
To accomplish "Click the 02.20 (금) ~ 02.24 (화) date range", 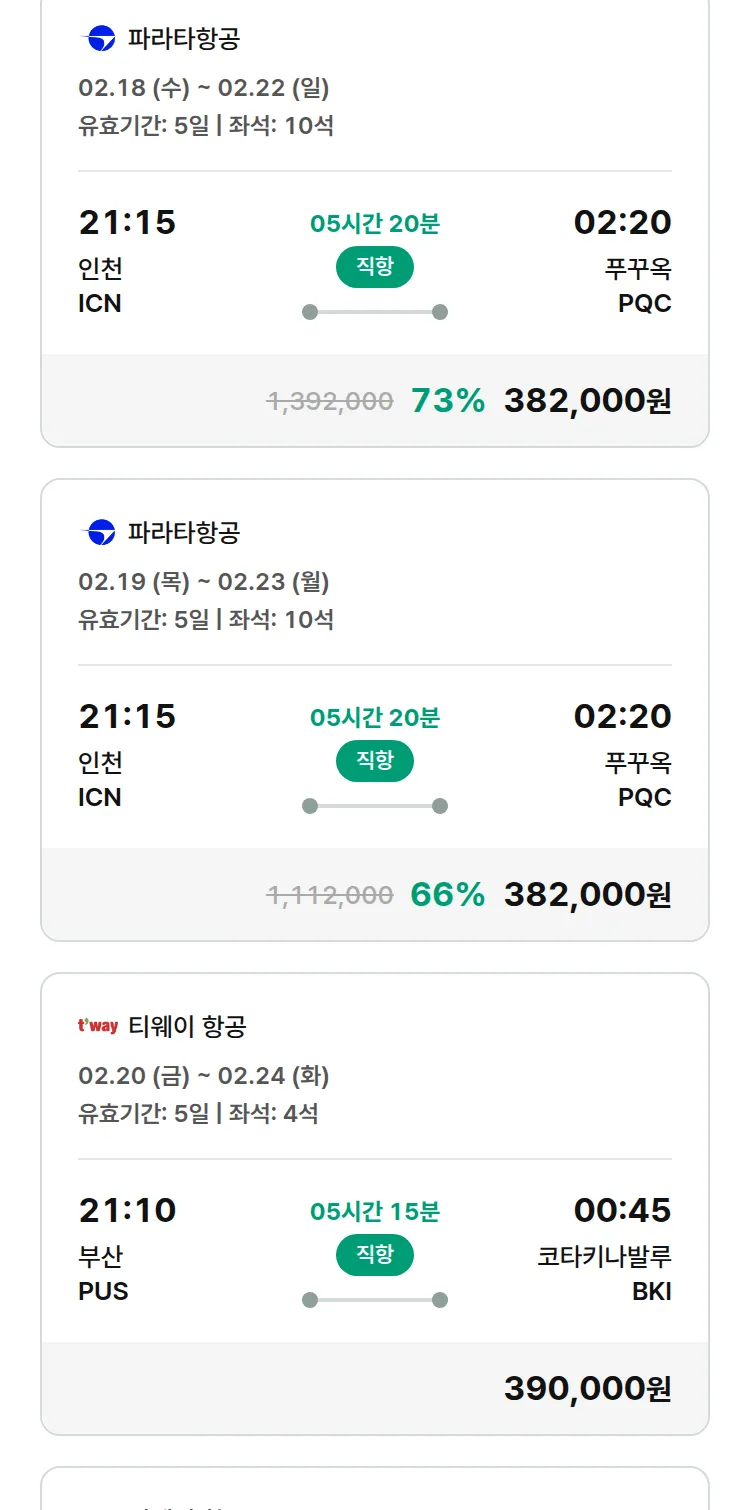I will (x=204, y=1076).
